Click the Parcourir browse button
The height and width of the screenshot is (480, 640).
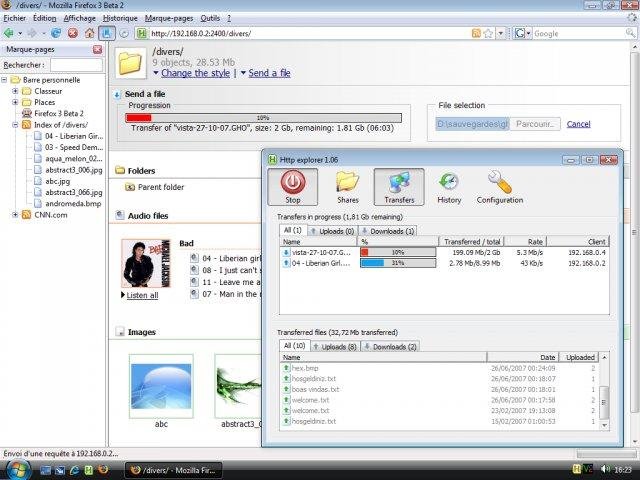point(535,124)
